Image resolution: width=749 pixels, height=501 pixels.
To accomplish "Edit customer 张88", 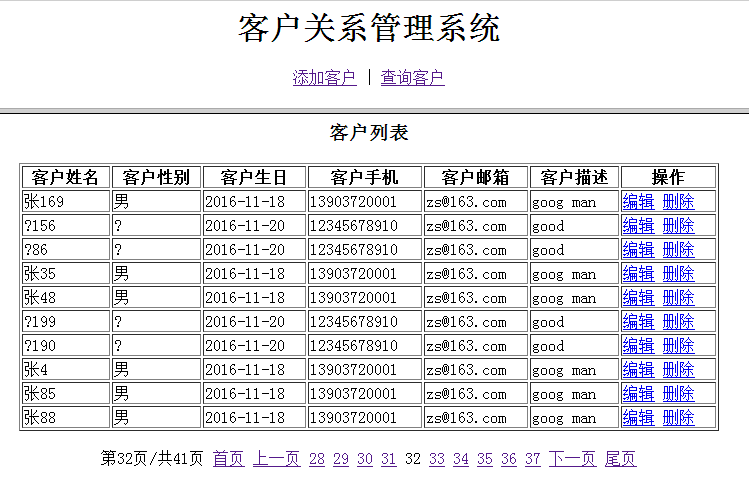I will [638, 417].
